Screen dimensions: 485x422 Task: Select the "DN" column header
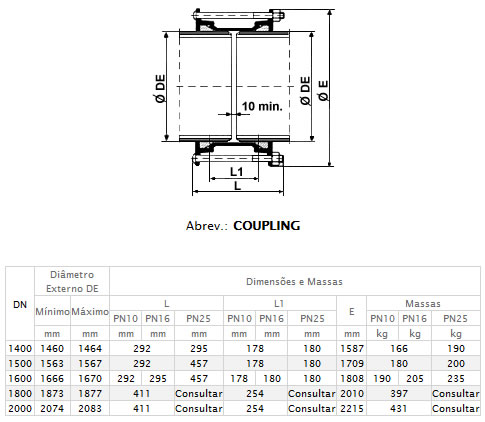(x=20, y=304)
